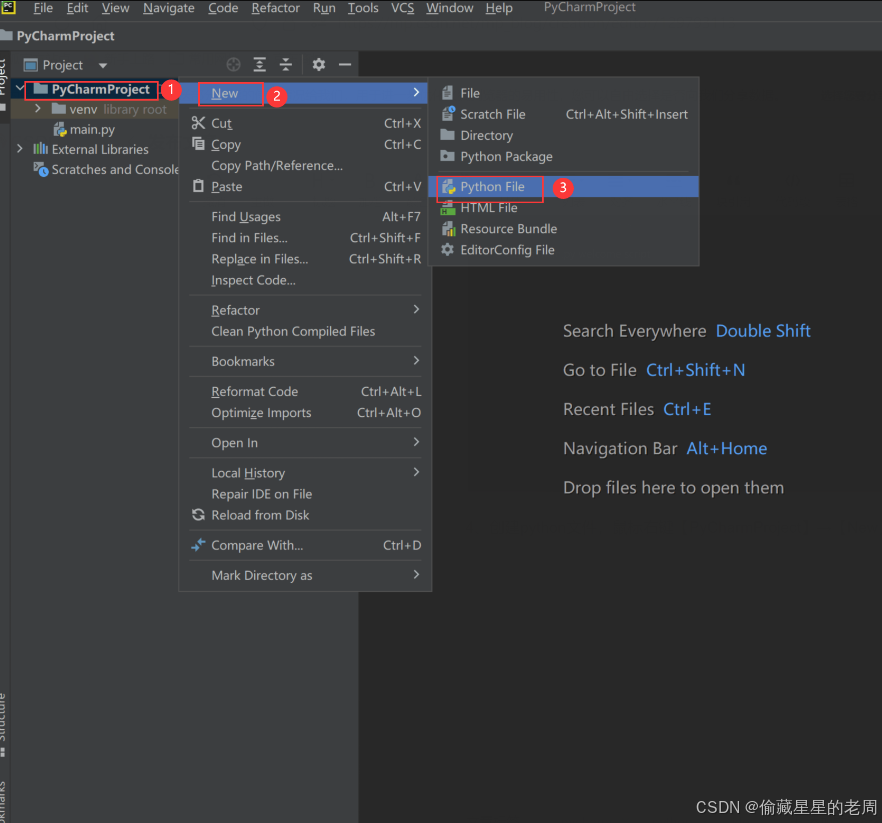
Task: Click the Scratch File icon
Action: [x=448, y=114]
